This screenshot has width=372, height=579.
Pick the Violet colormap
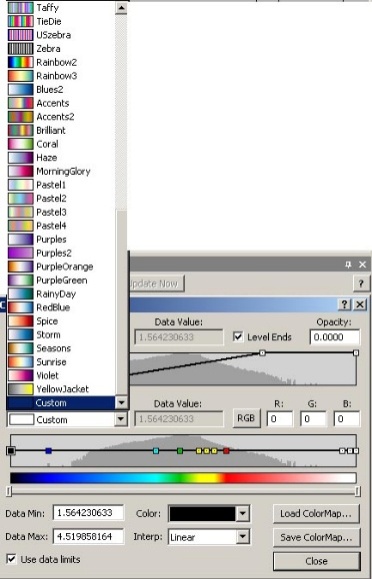click(x=61, y=376)
